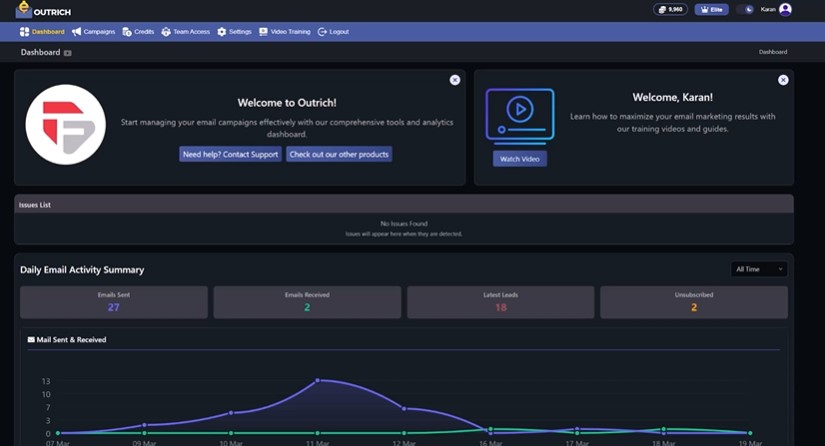Open the Settings menu item

point(234,32)
